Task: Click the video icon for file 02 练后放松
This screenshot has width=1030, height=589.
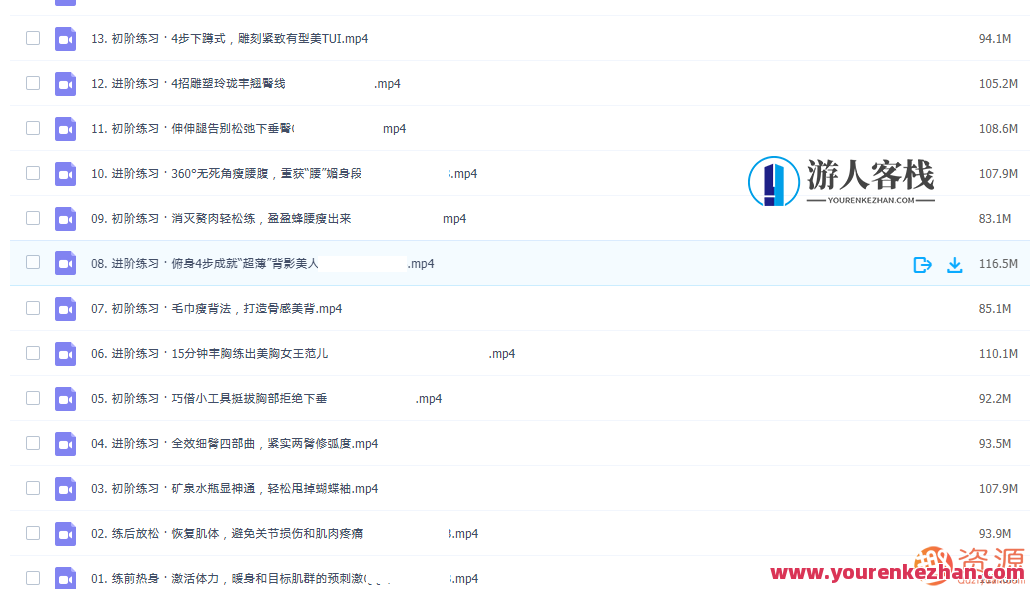Action: click(x=65, y=533)
